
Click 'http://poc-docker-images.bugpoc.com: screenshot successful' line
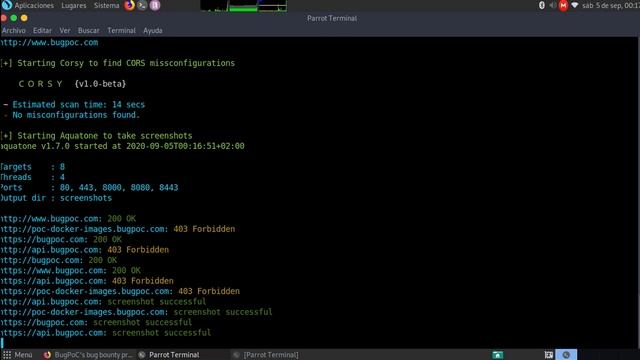click(x=136, y=312)
